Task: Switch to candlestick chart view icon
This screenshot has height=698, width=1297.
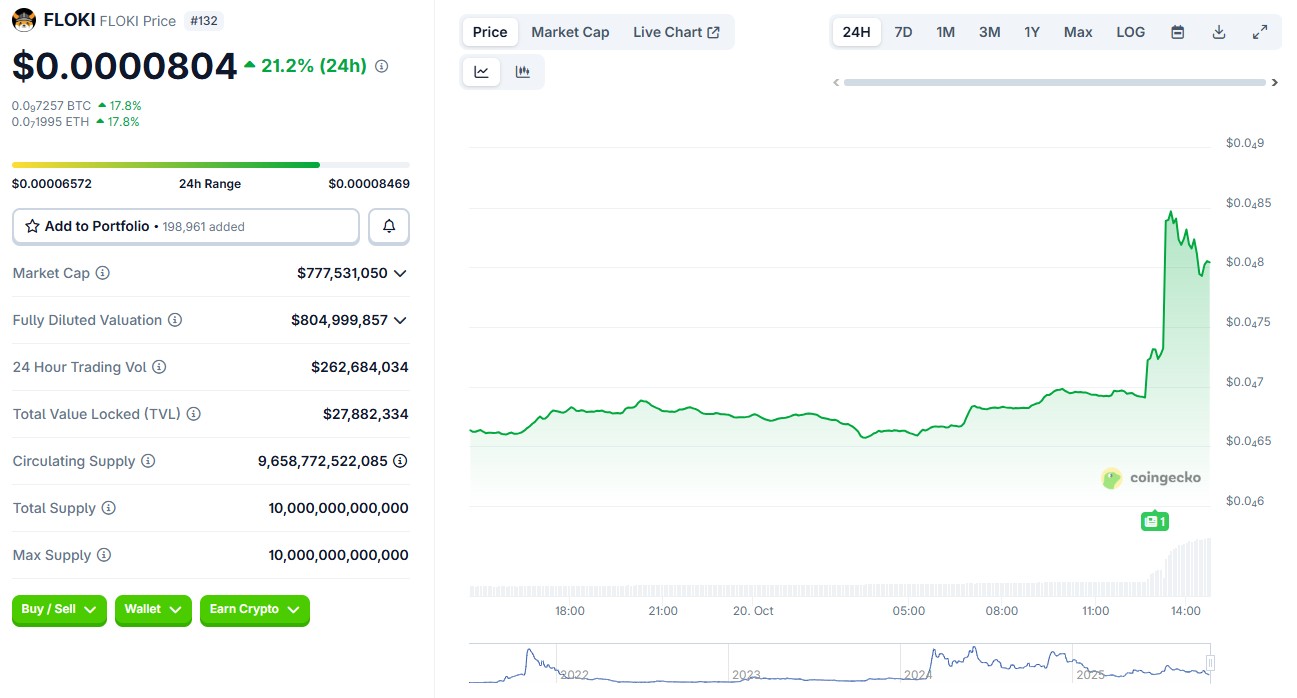Action: [522, 72]
